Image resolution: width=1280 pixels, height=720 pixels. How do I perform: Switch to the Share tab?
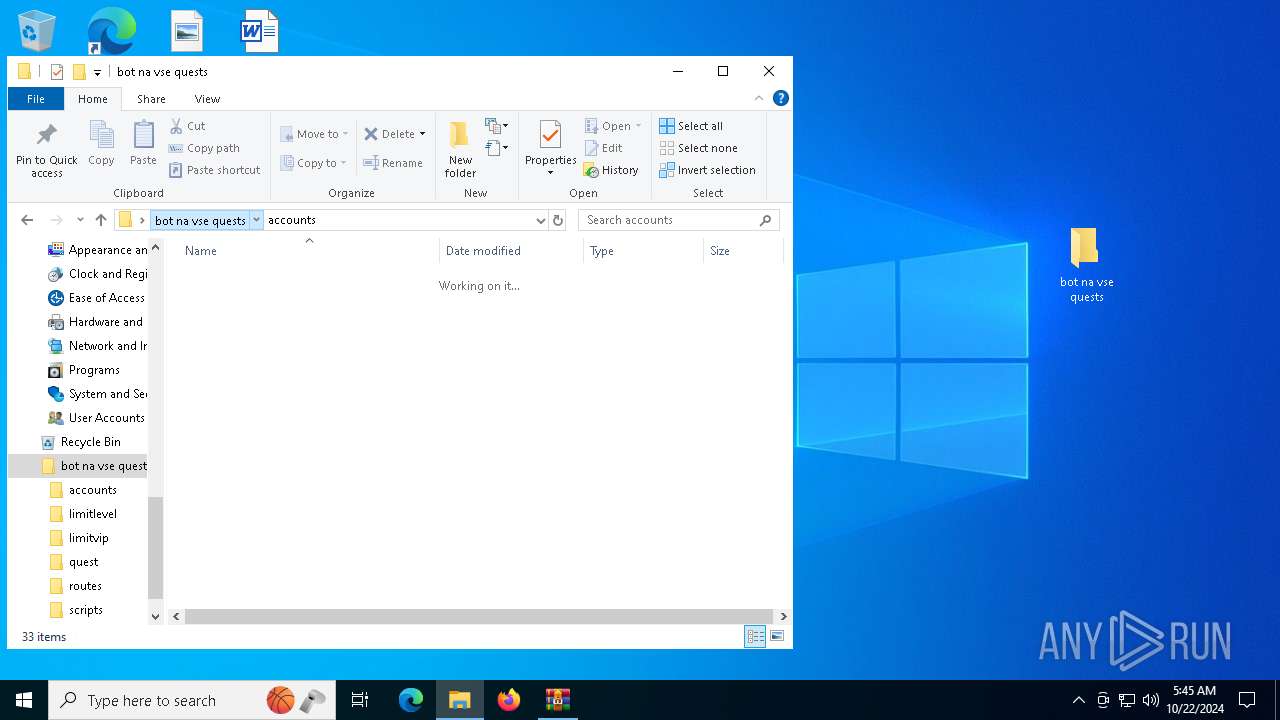(151, 99)
